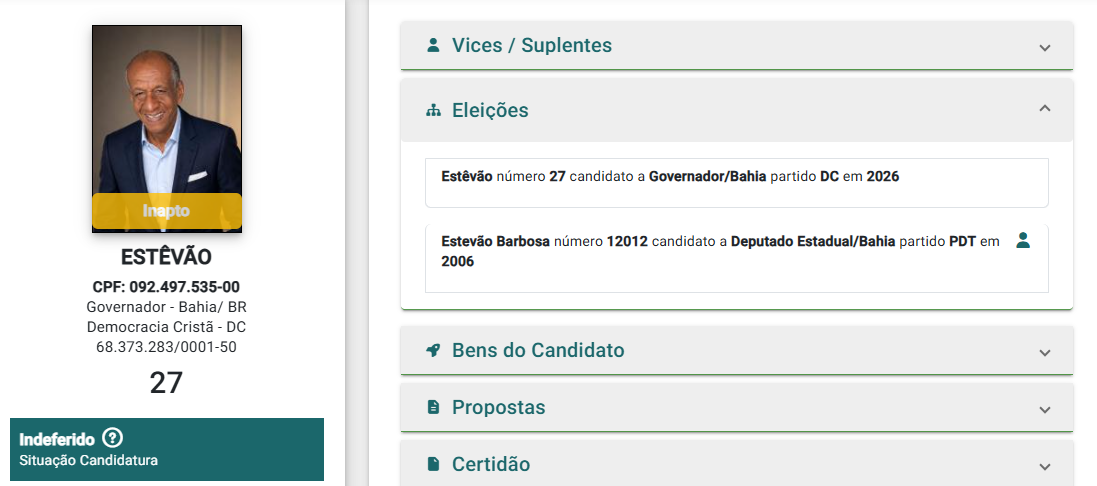Expand Certidão section chevron
Image resolution: width=1097 pixels, height=486 pixels.
pyautogui.click(x=1045, y=466)
